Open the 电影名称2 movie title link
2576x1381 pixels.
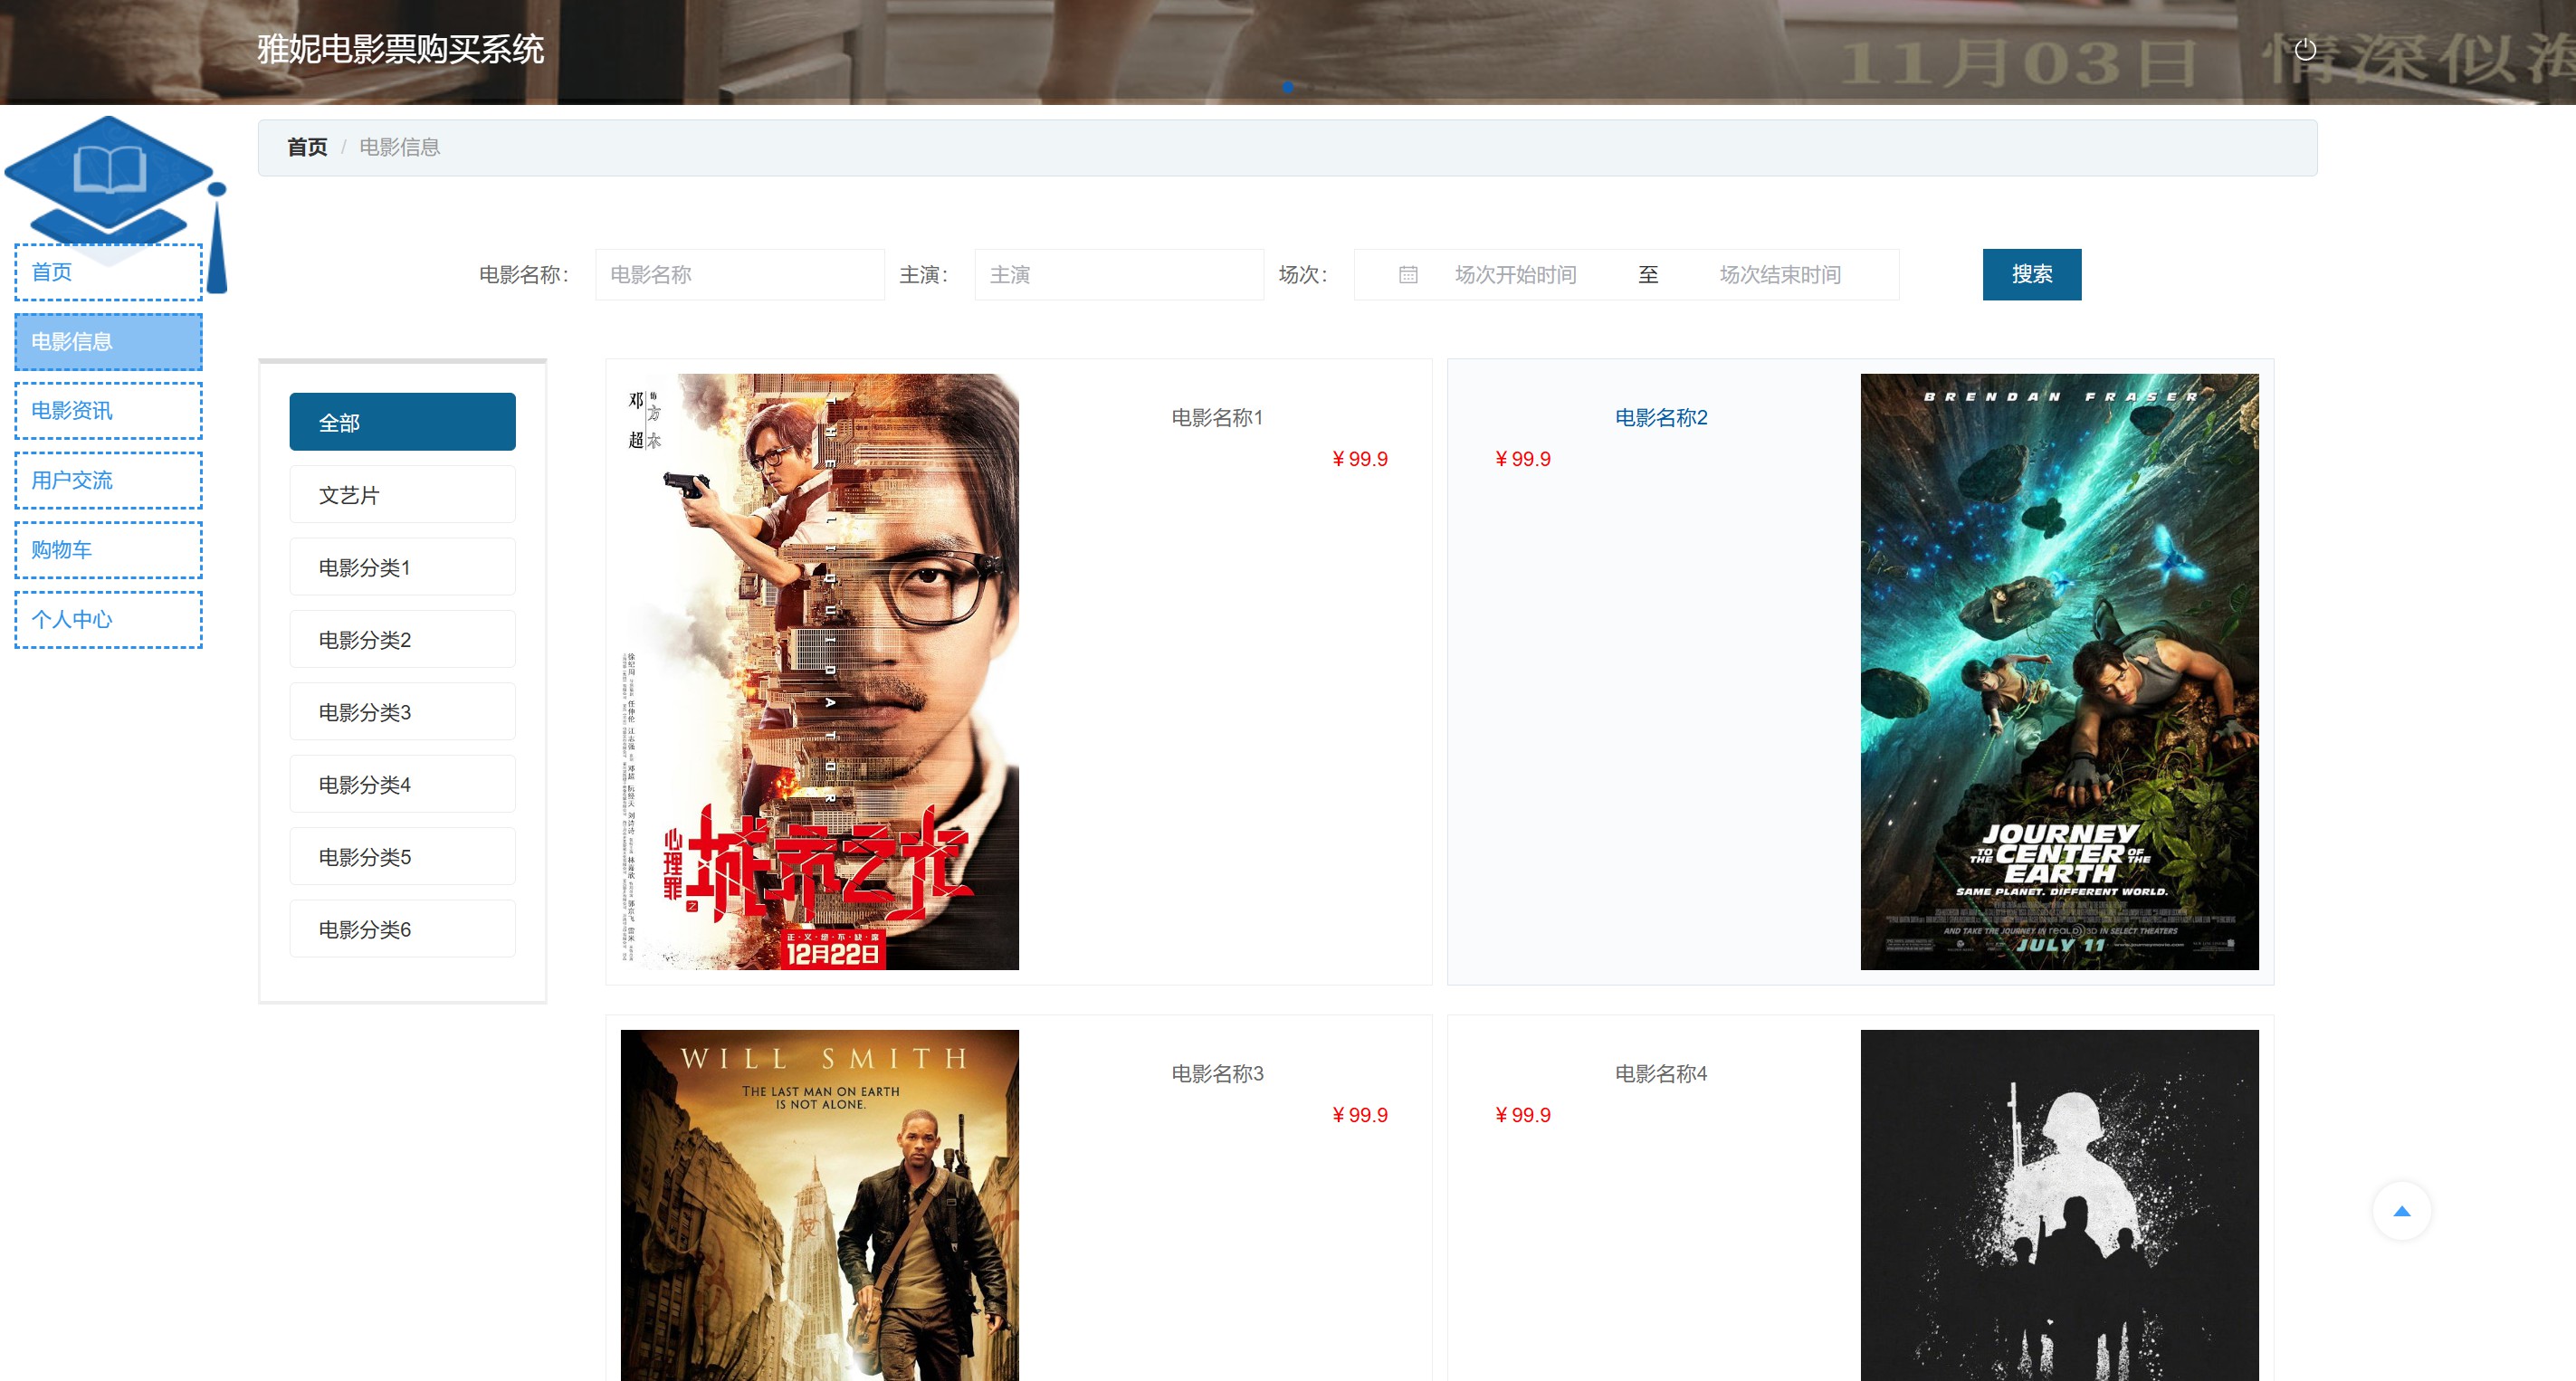pyautogui.click(x=1660, y=418)
